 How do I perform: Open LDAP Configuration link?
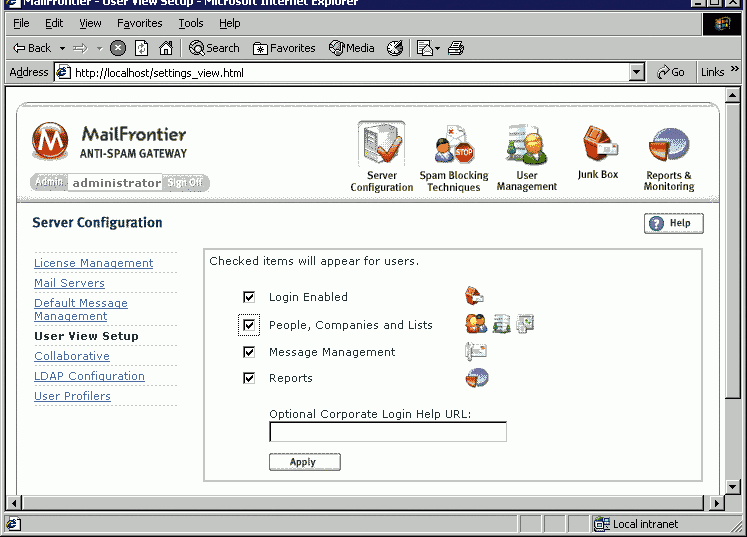(89, 376)
